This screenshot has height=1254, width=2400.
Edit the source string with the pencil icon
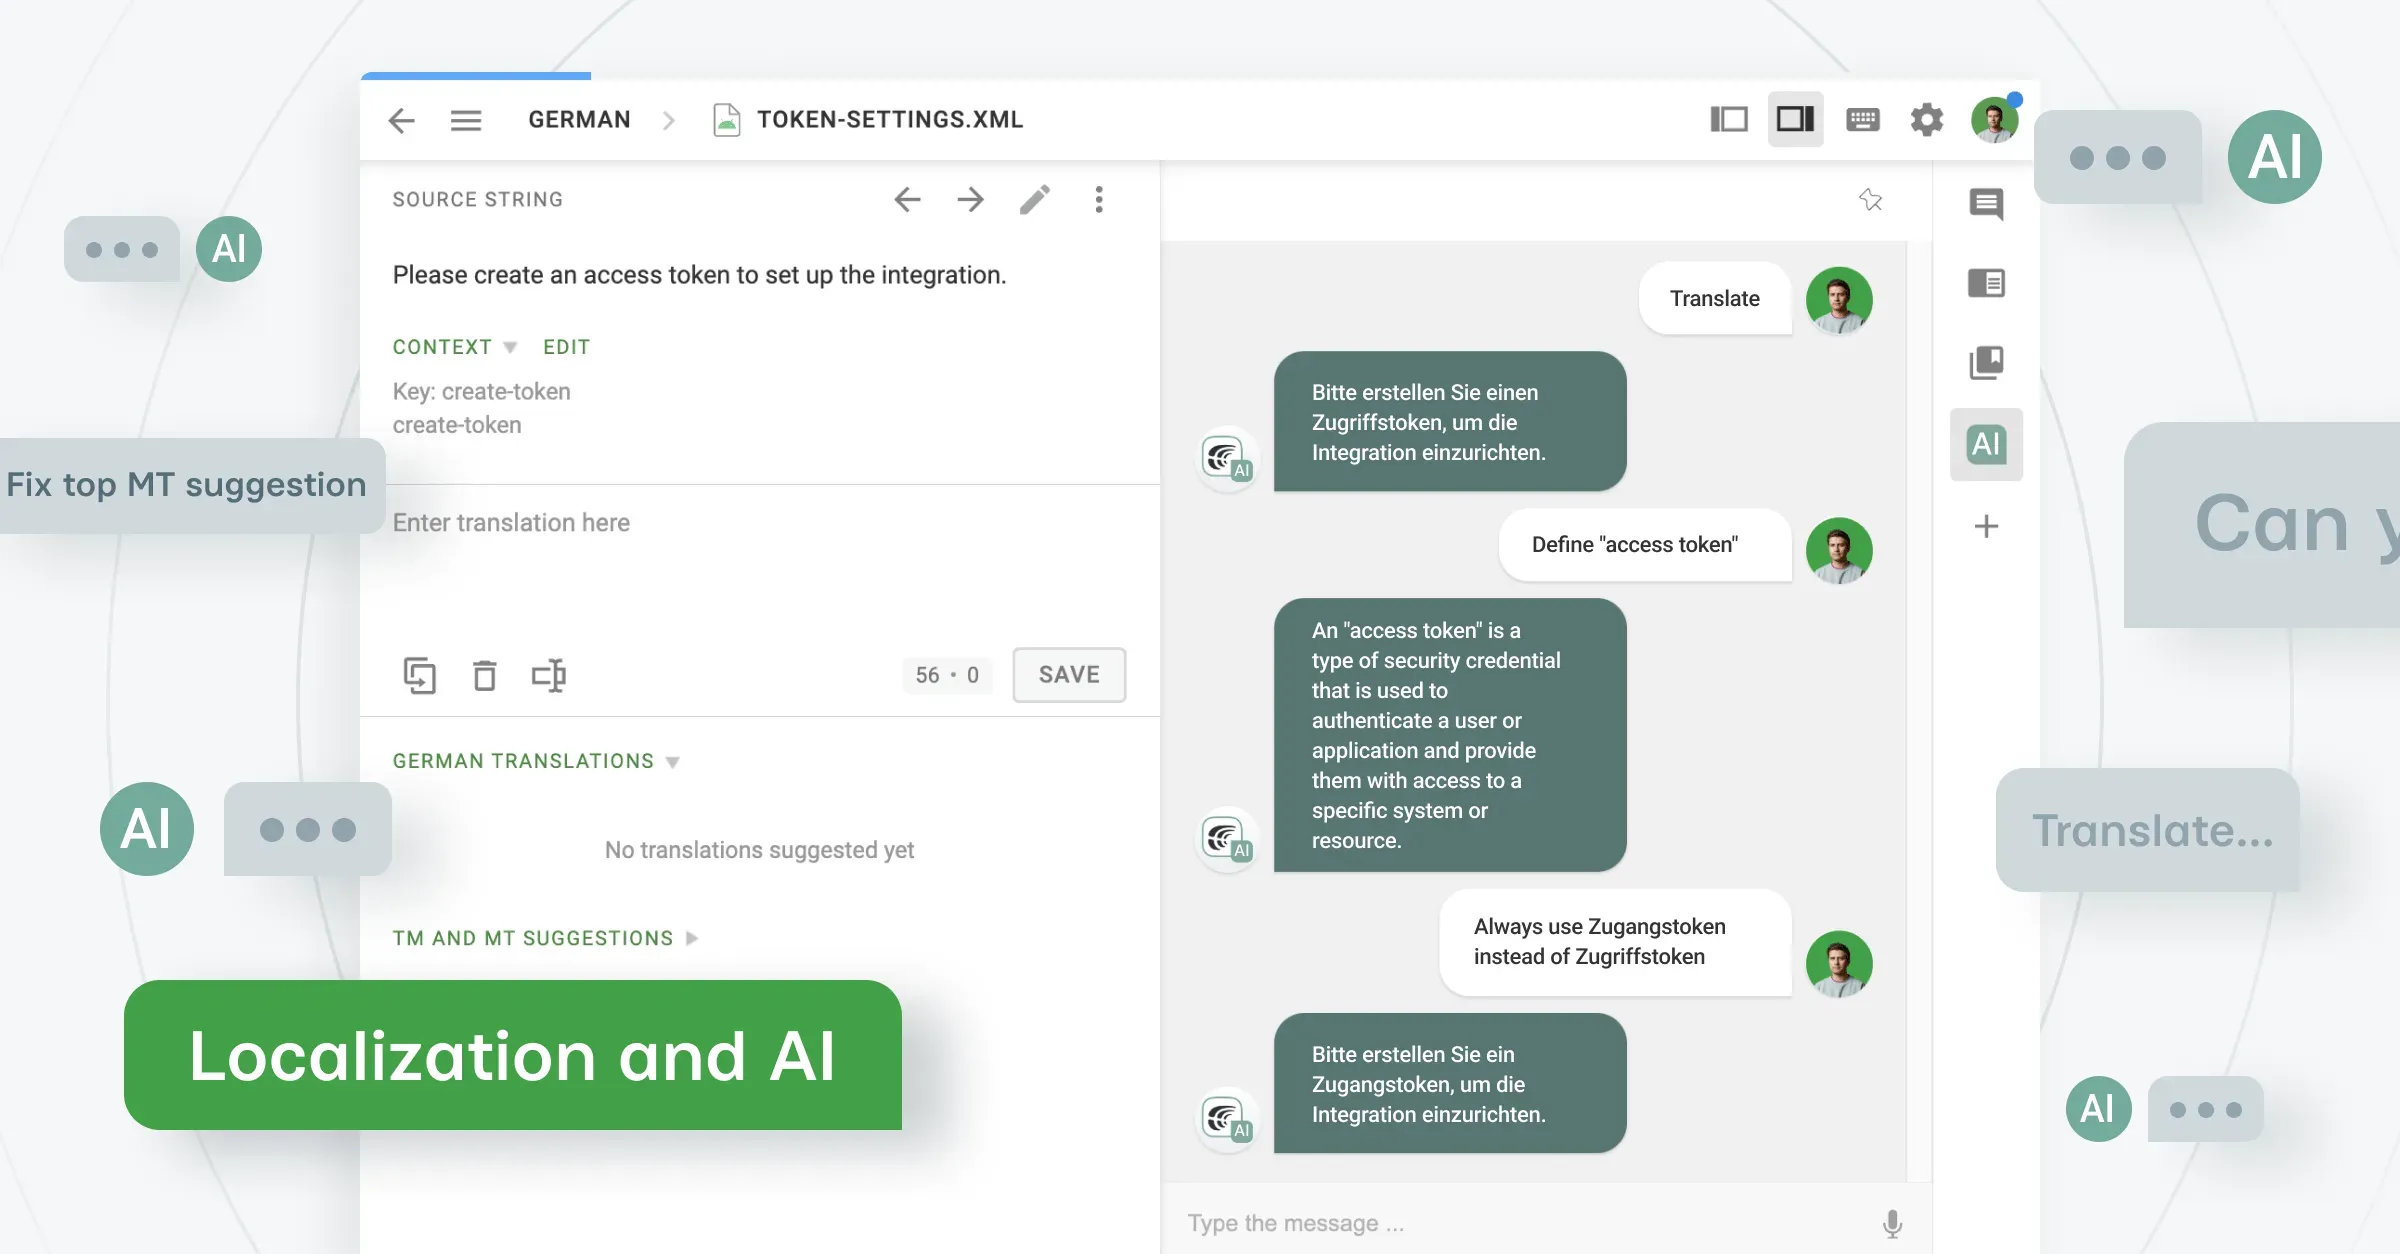point(1035,200)
